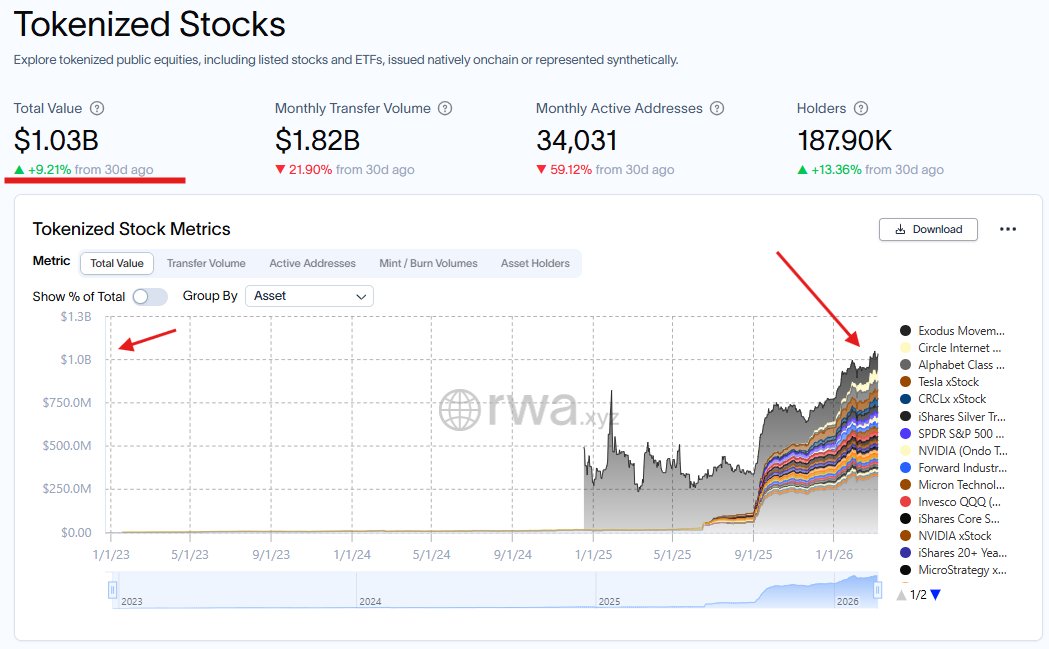Click the SPDR S&P 500 legend entry
Viewport: 1049px width, 649px height.
point(953,434)
